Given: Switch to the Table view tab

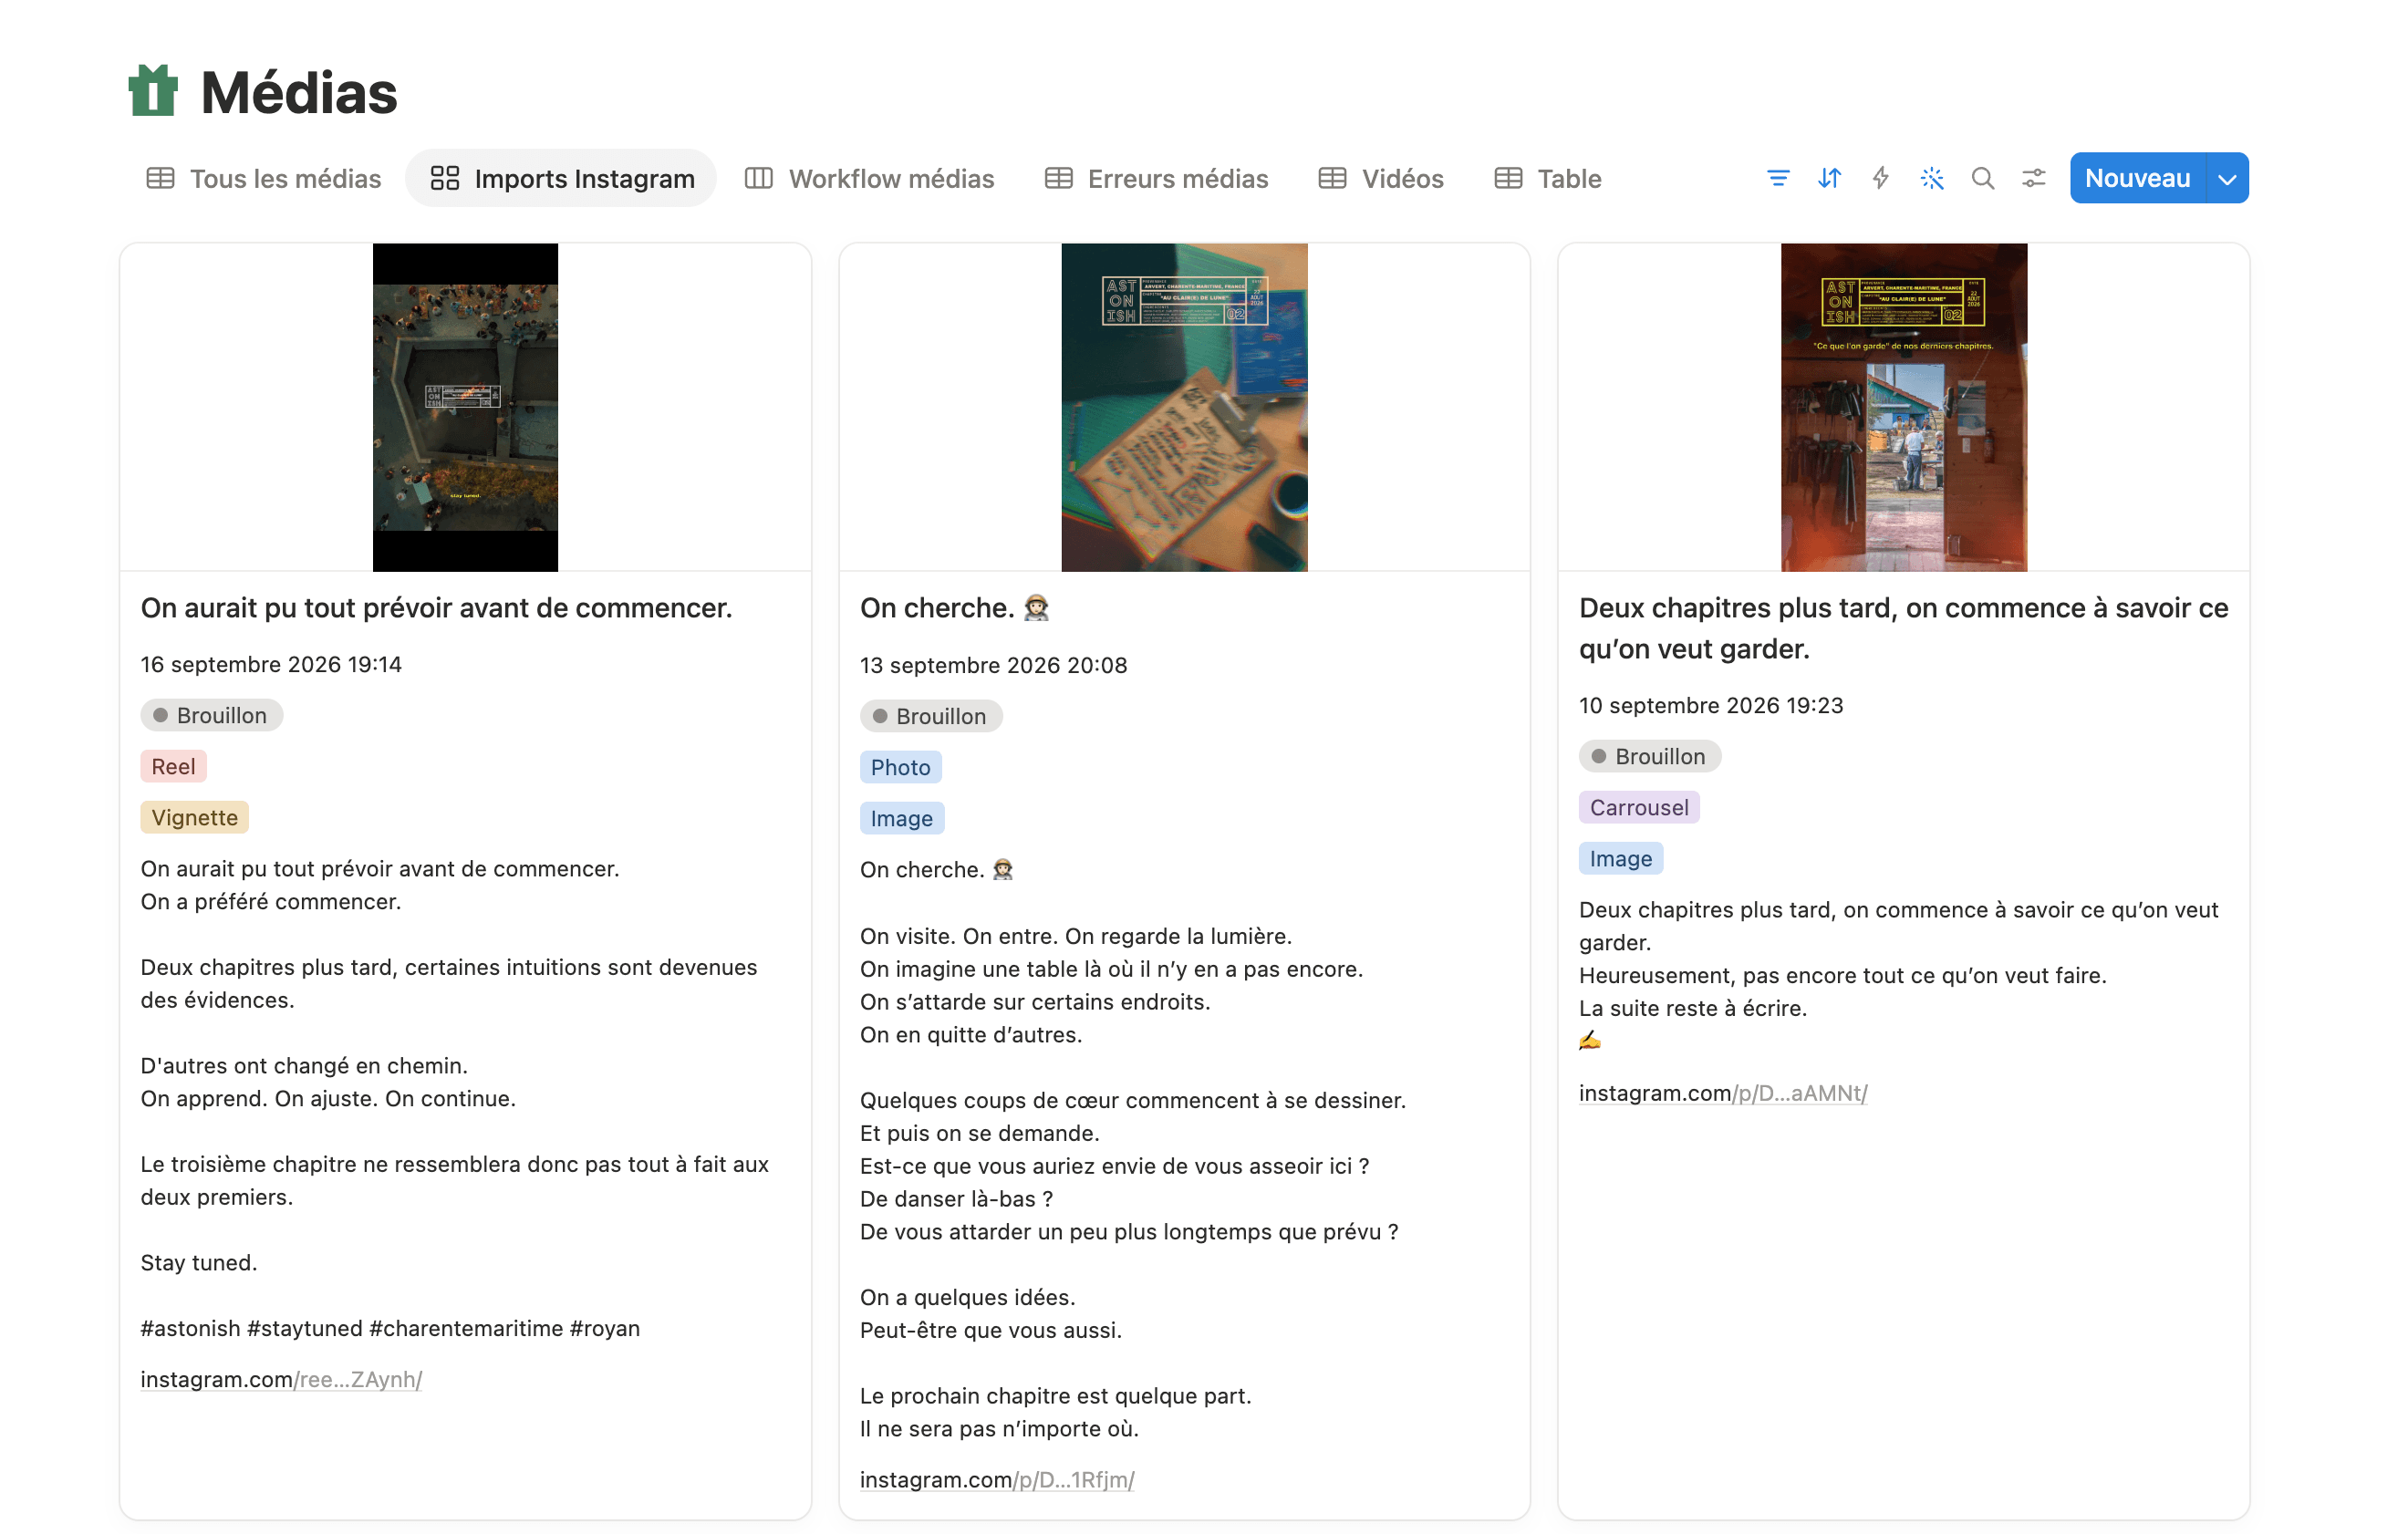Looking at the screenshot, I should coord(1548,178).
